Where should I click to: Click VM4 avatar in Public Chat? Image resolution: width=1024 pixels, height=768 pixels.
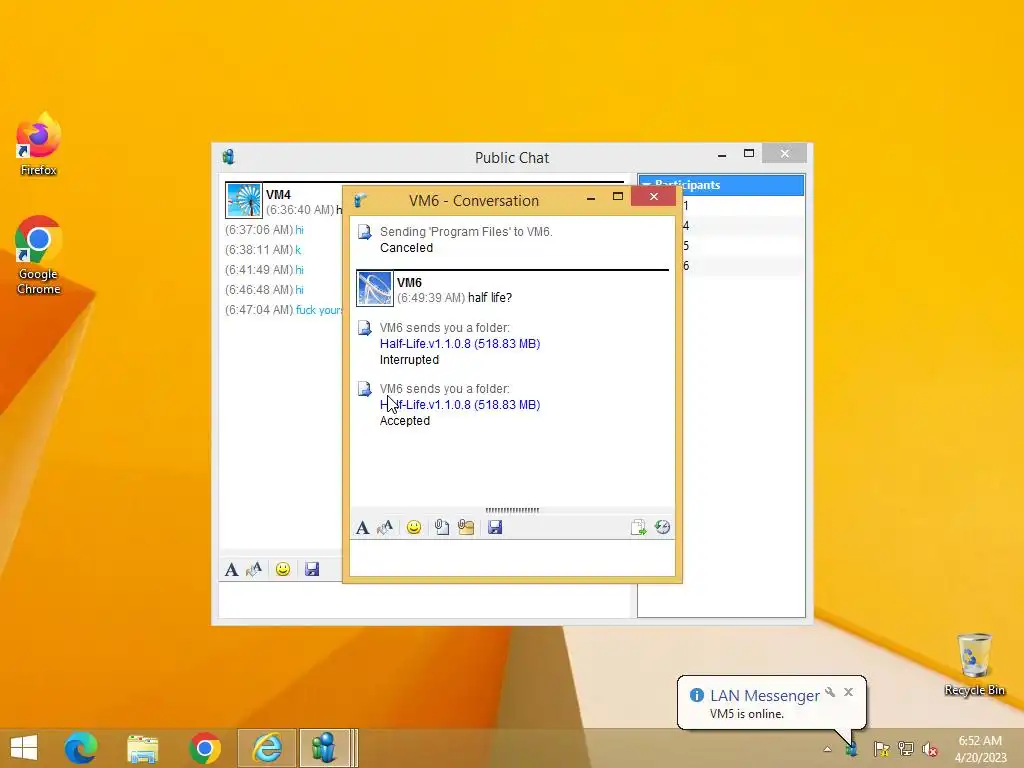pyautogui.click(x=244, y=200)
